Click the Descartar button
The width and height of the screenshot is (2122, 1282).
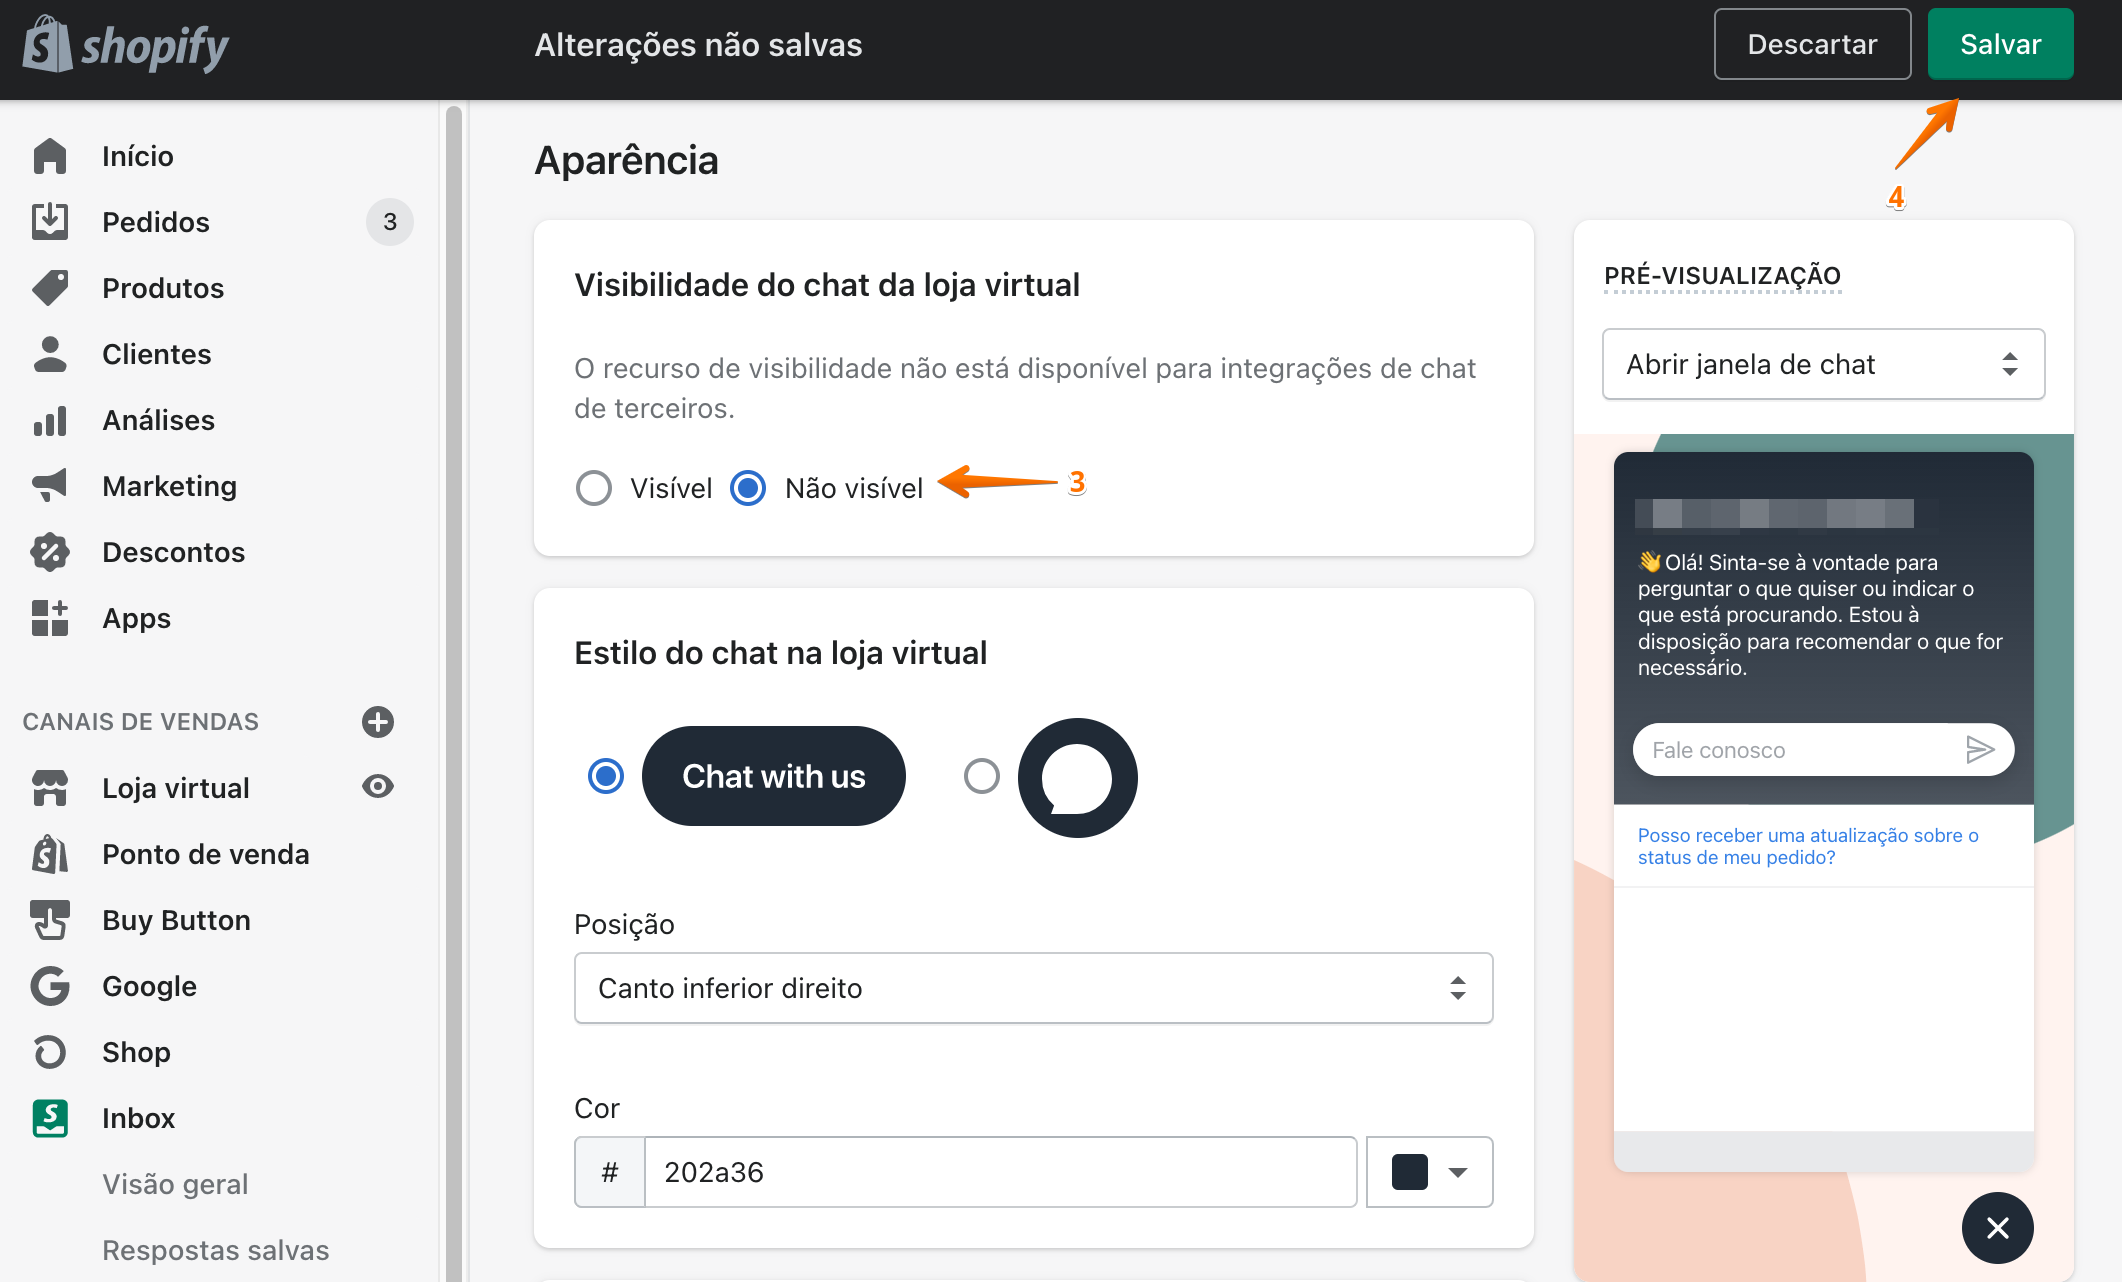point(1812,44)
